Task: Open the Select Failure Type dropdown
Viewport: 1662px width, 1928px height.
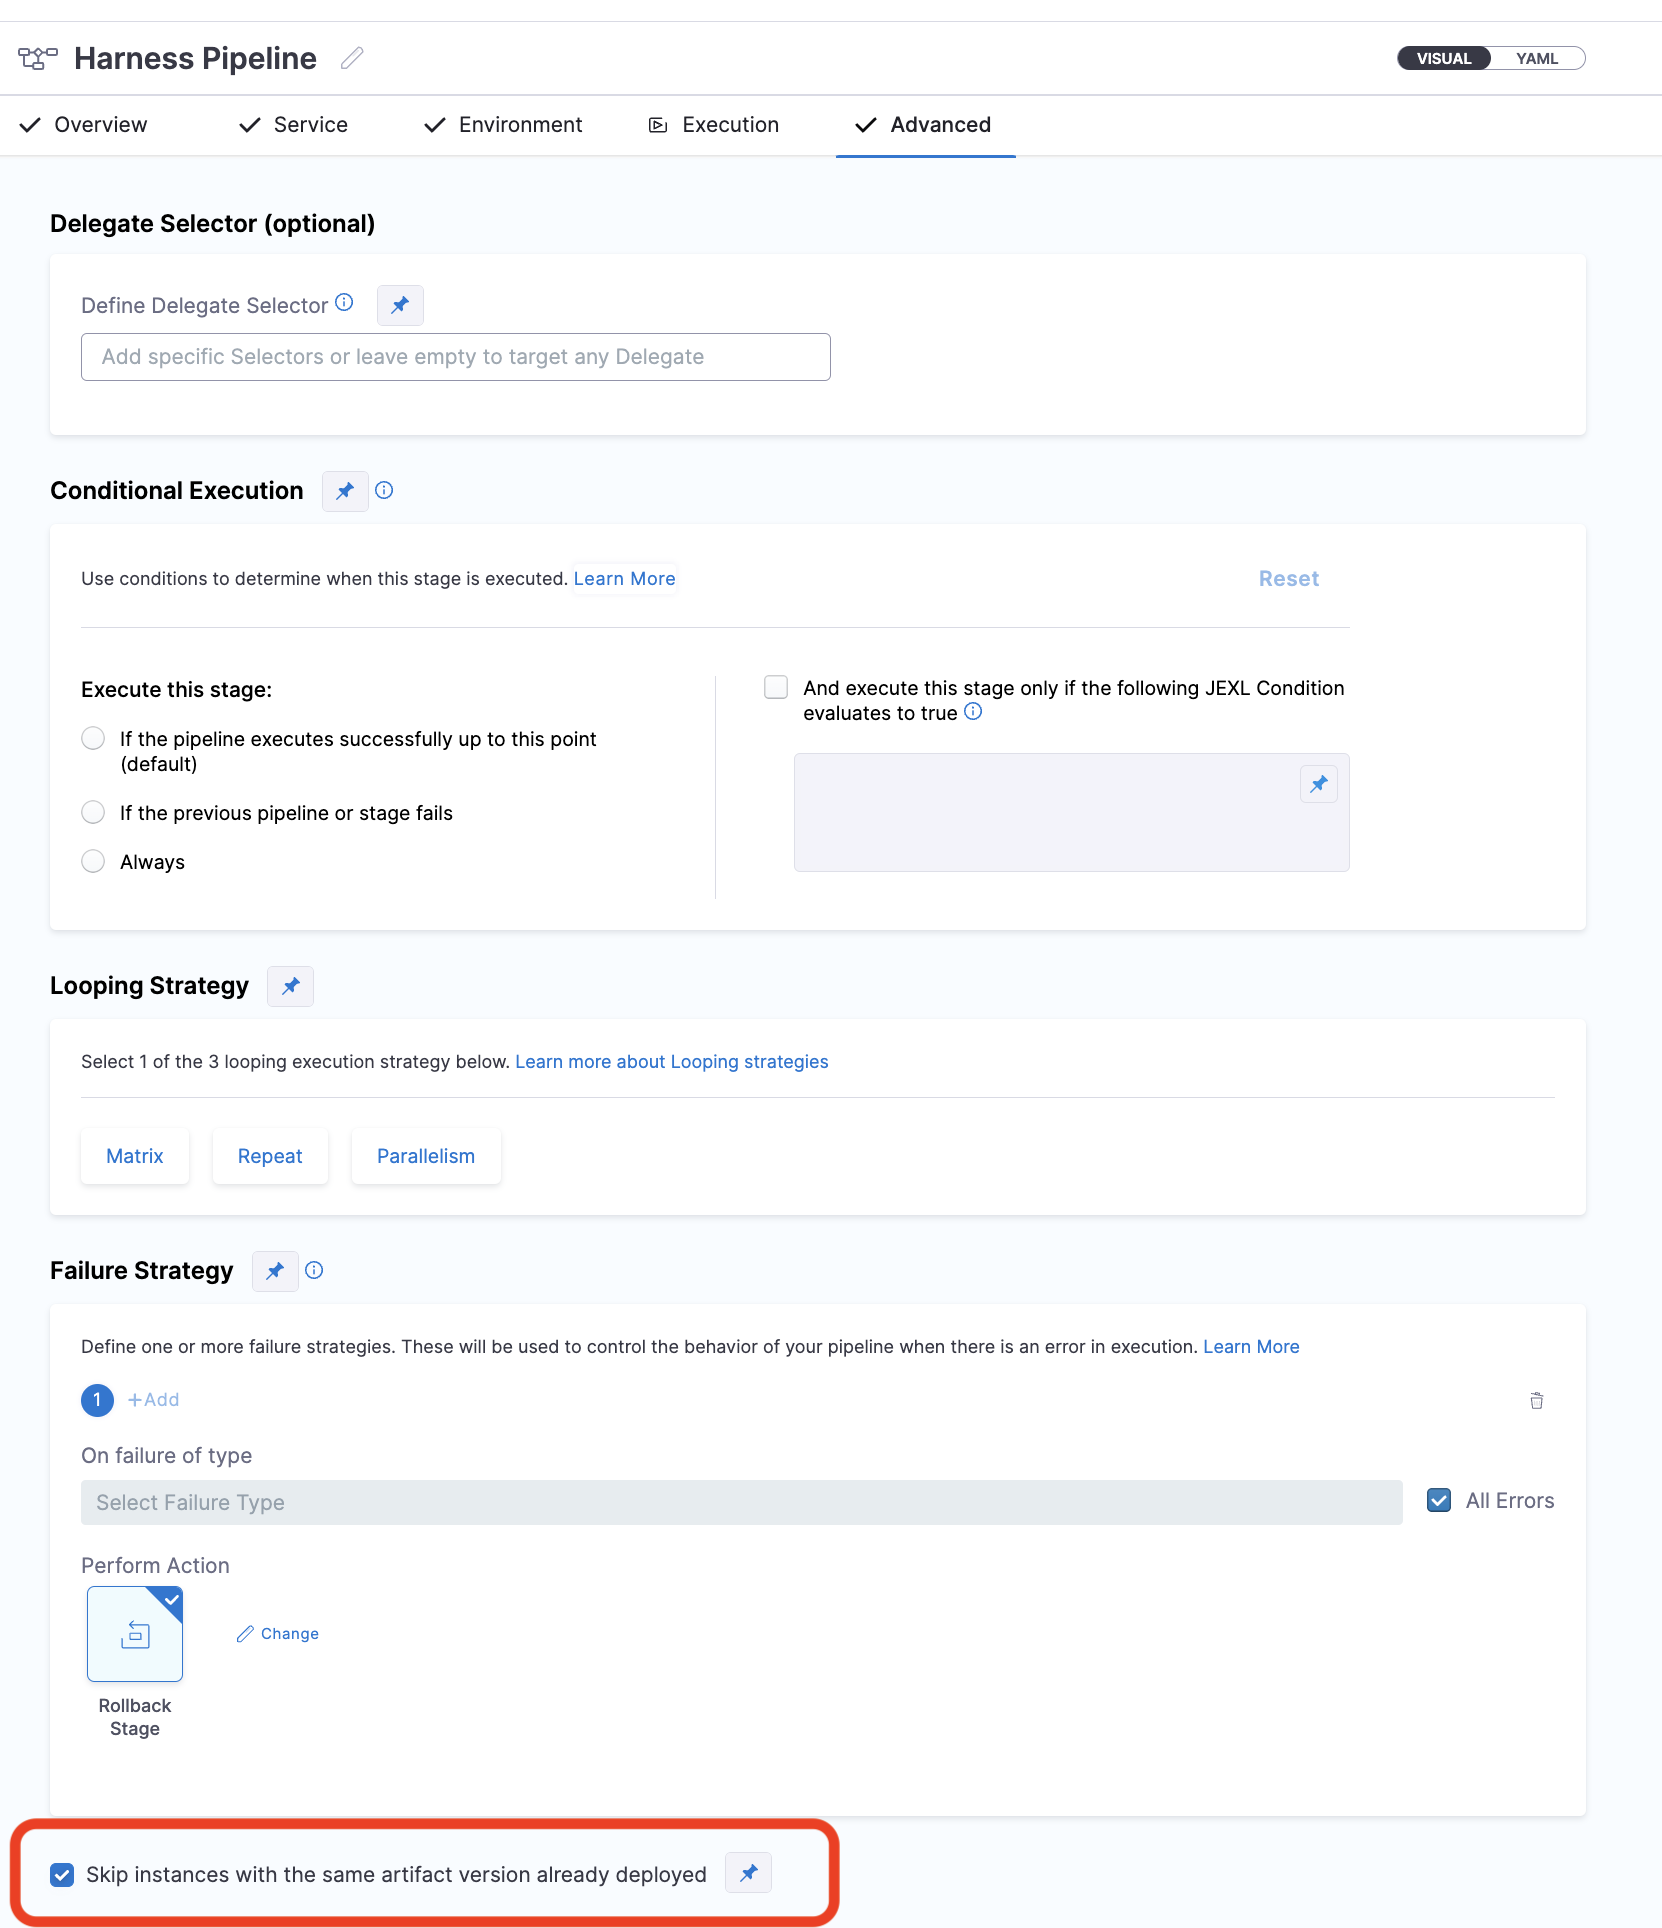Action: pos(741,1502)
